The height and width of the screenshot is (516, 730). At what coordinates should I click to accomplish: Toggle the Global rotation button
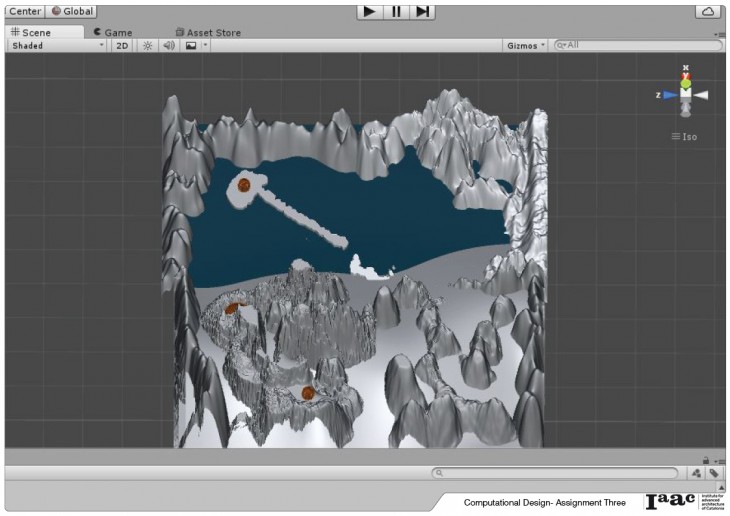71,11
